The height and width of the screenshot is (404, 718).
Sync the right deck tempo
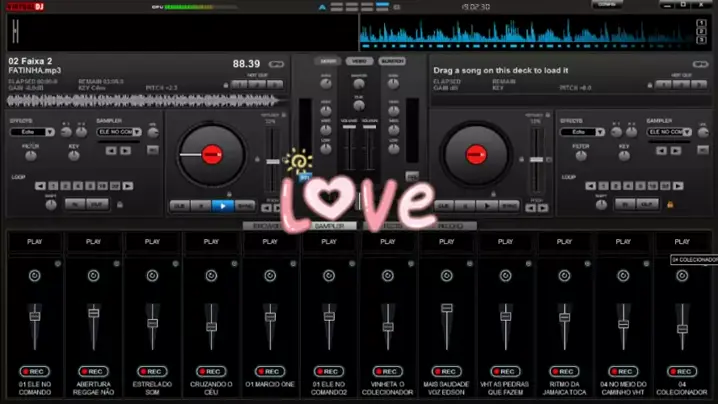click(509, 206)
